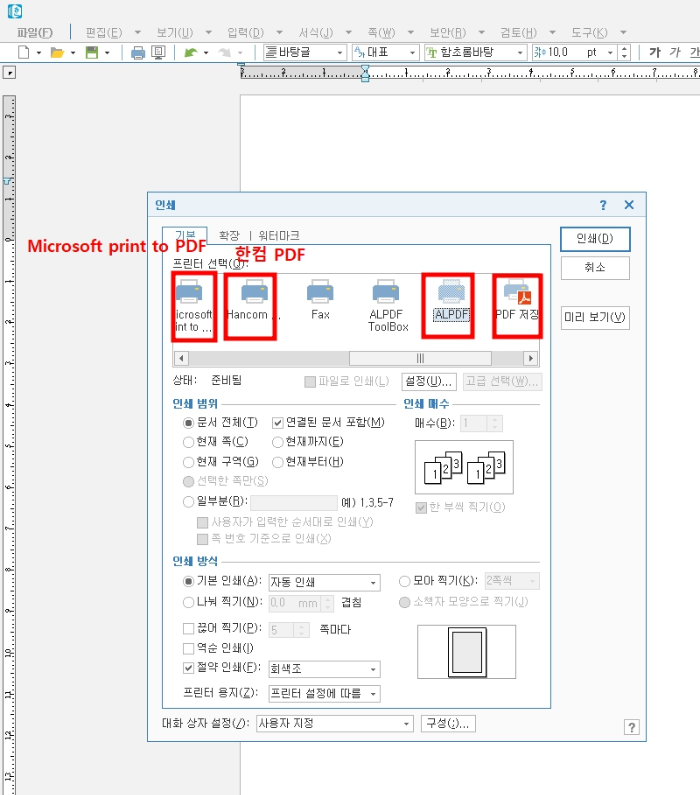700x795 pixels.
Task: Click the grayed redo arrow icon
Action: tap(225, 52)
